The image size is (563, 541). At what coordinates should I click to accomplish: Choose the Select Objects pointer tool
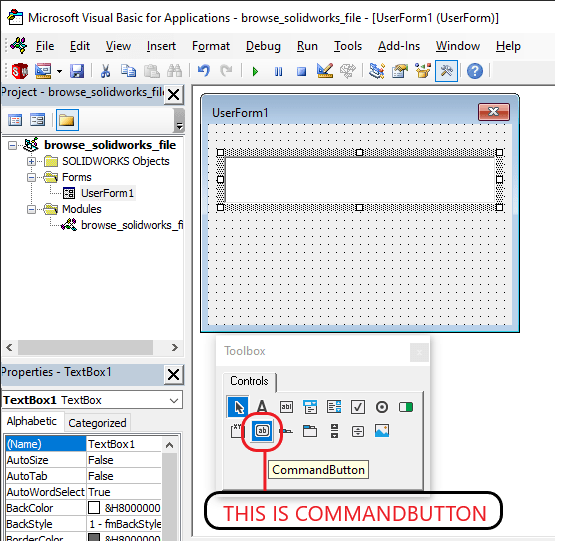(238, 407)
